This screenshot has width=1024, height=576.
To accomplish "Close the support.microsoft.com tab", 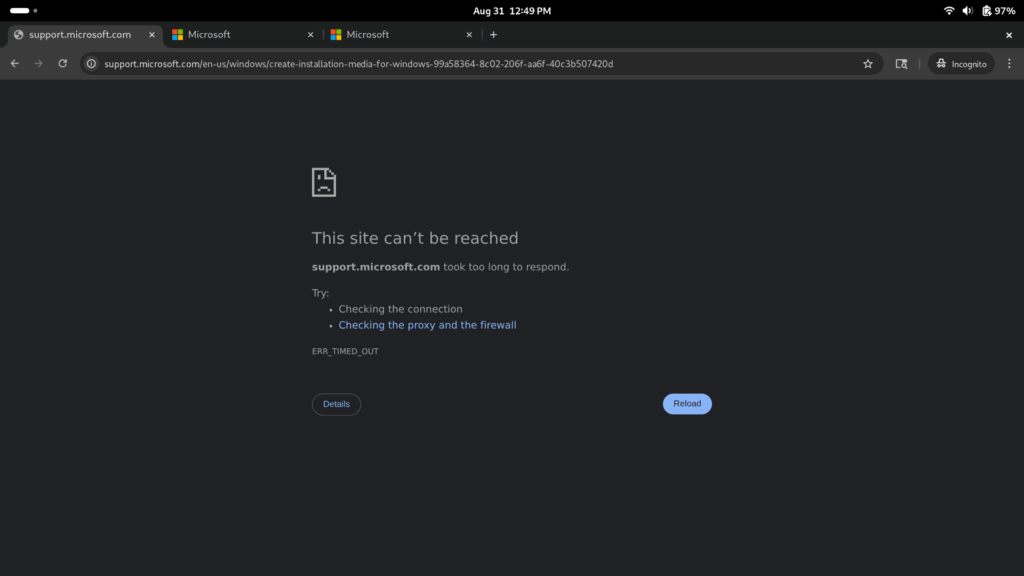I will pos(152,35).
